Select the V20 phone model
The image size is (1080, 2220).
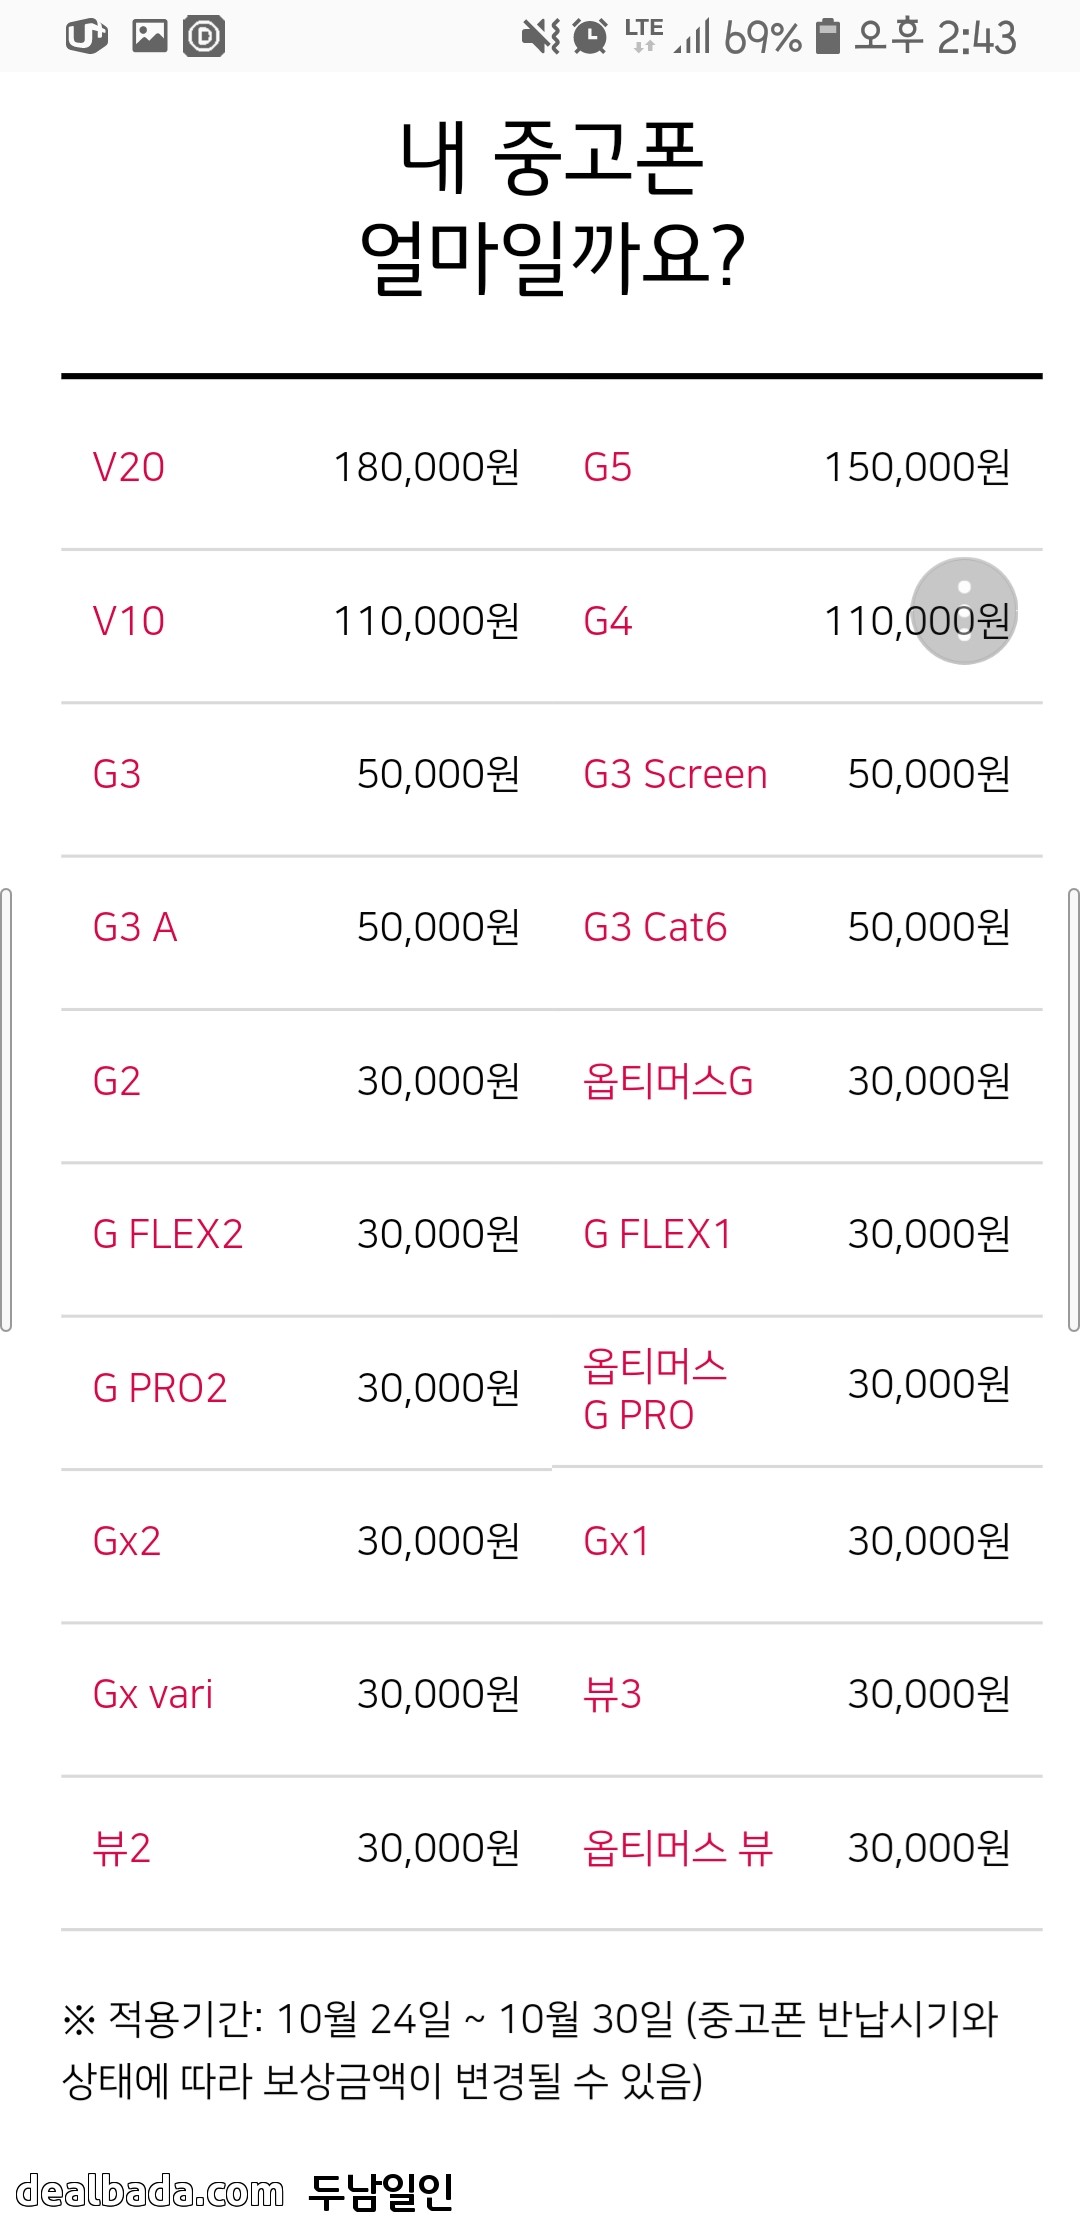(129, 467)
